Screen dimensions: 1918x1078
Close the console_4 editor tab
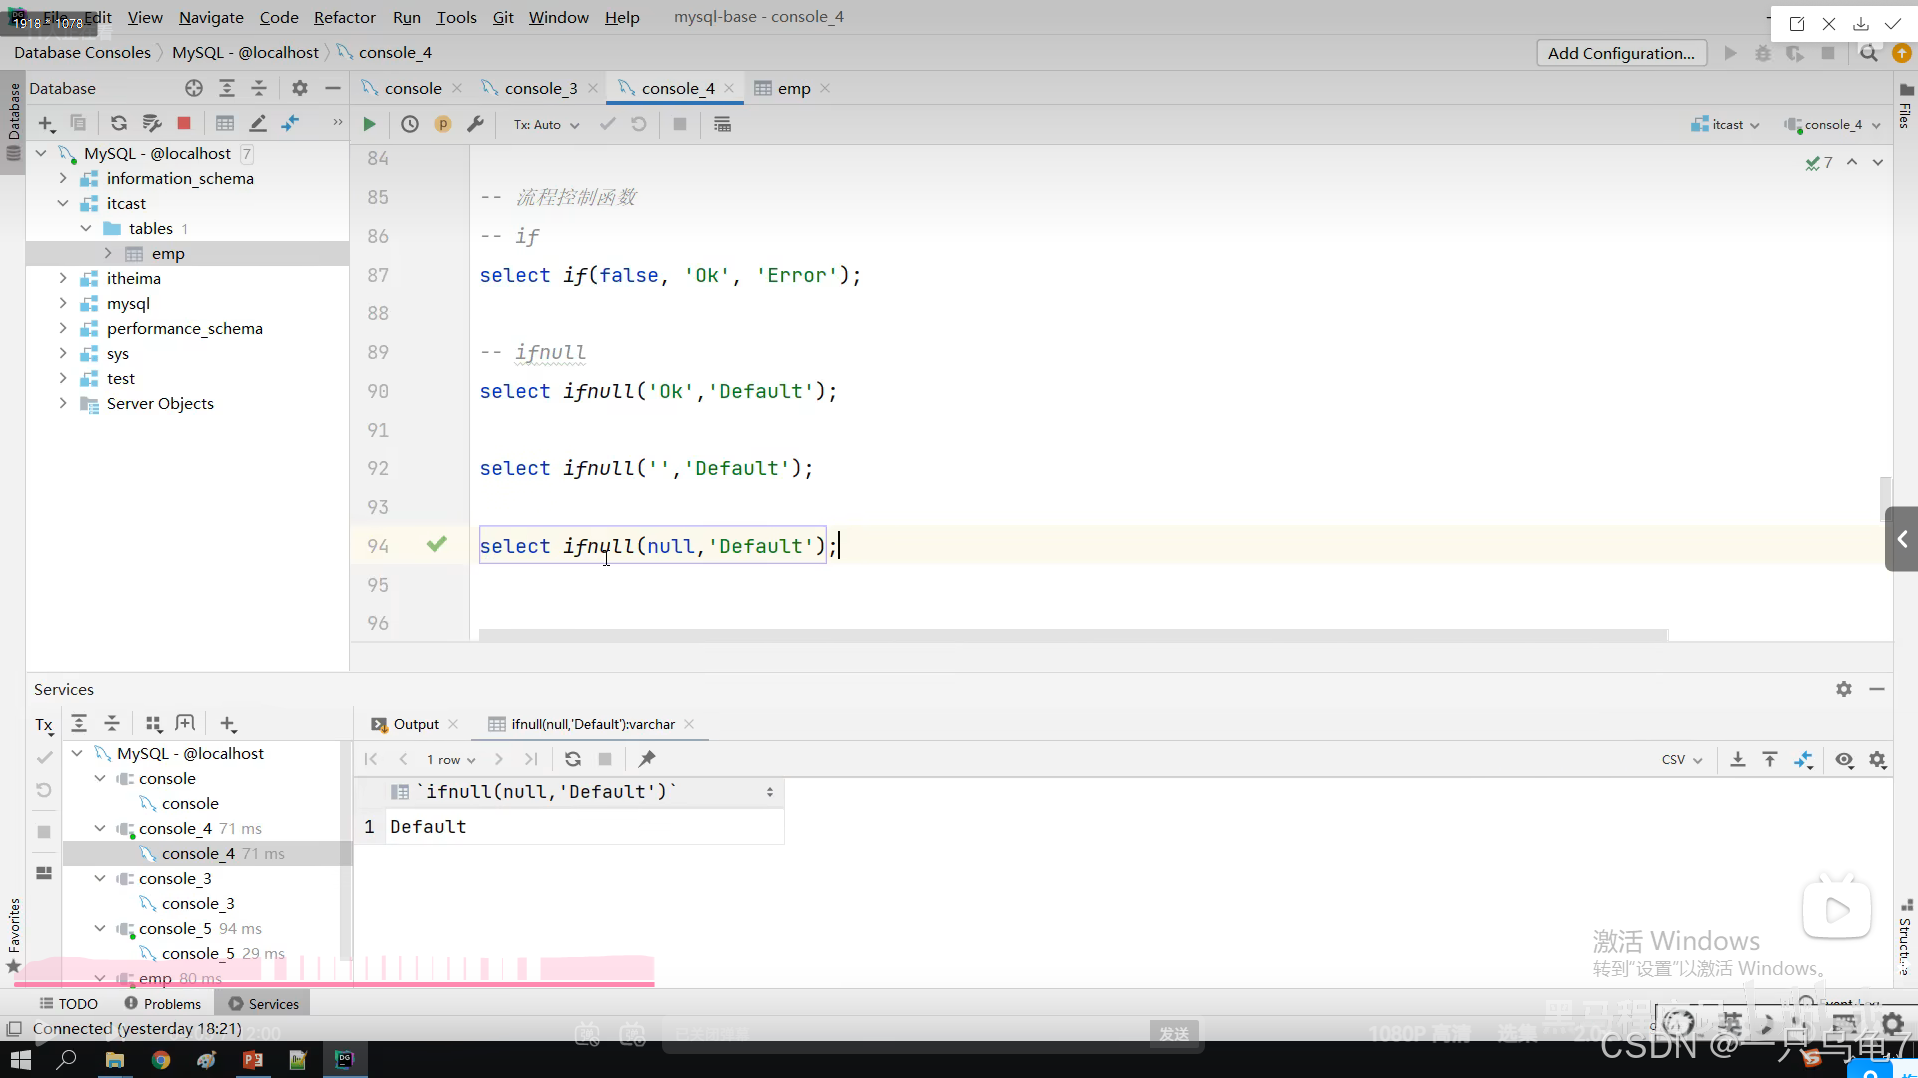[729, 88]
